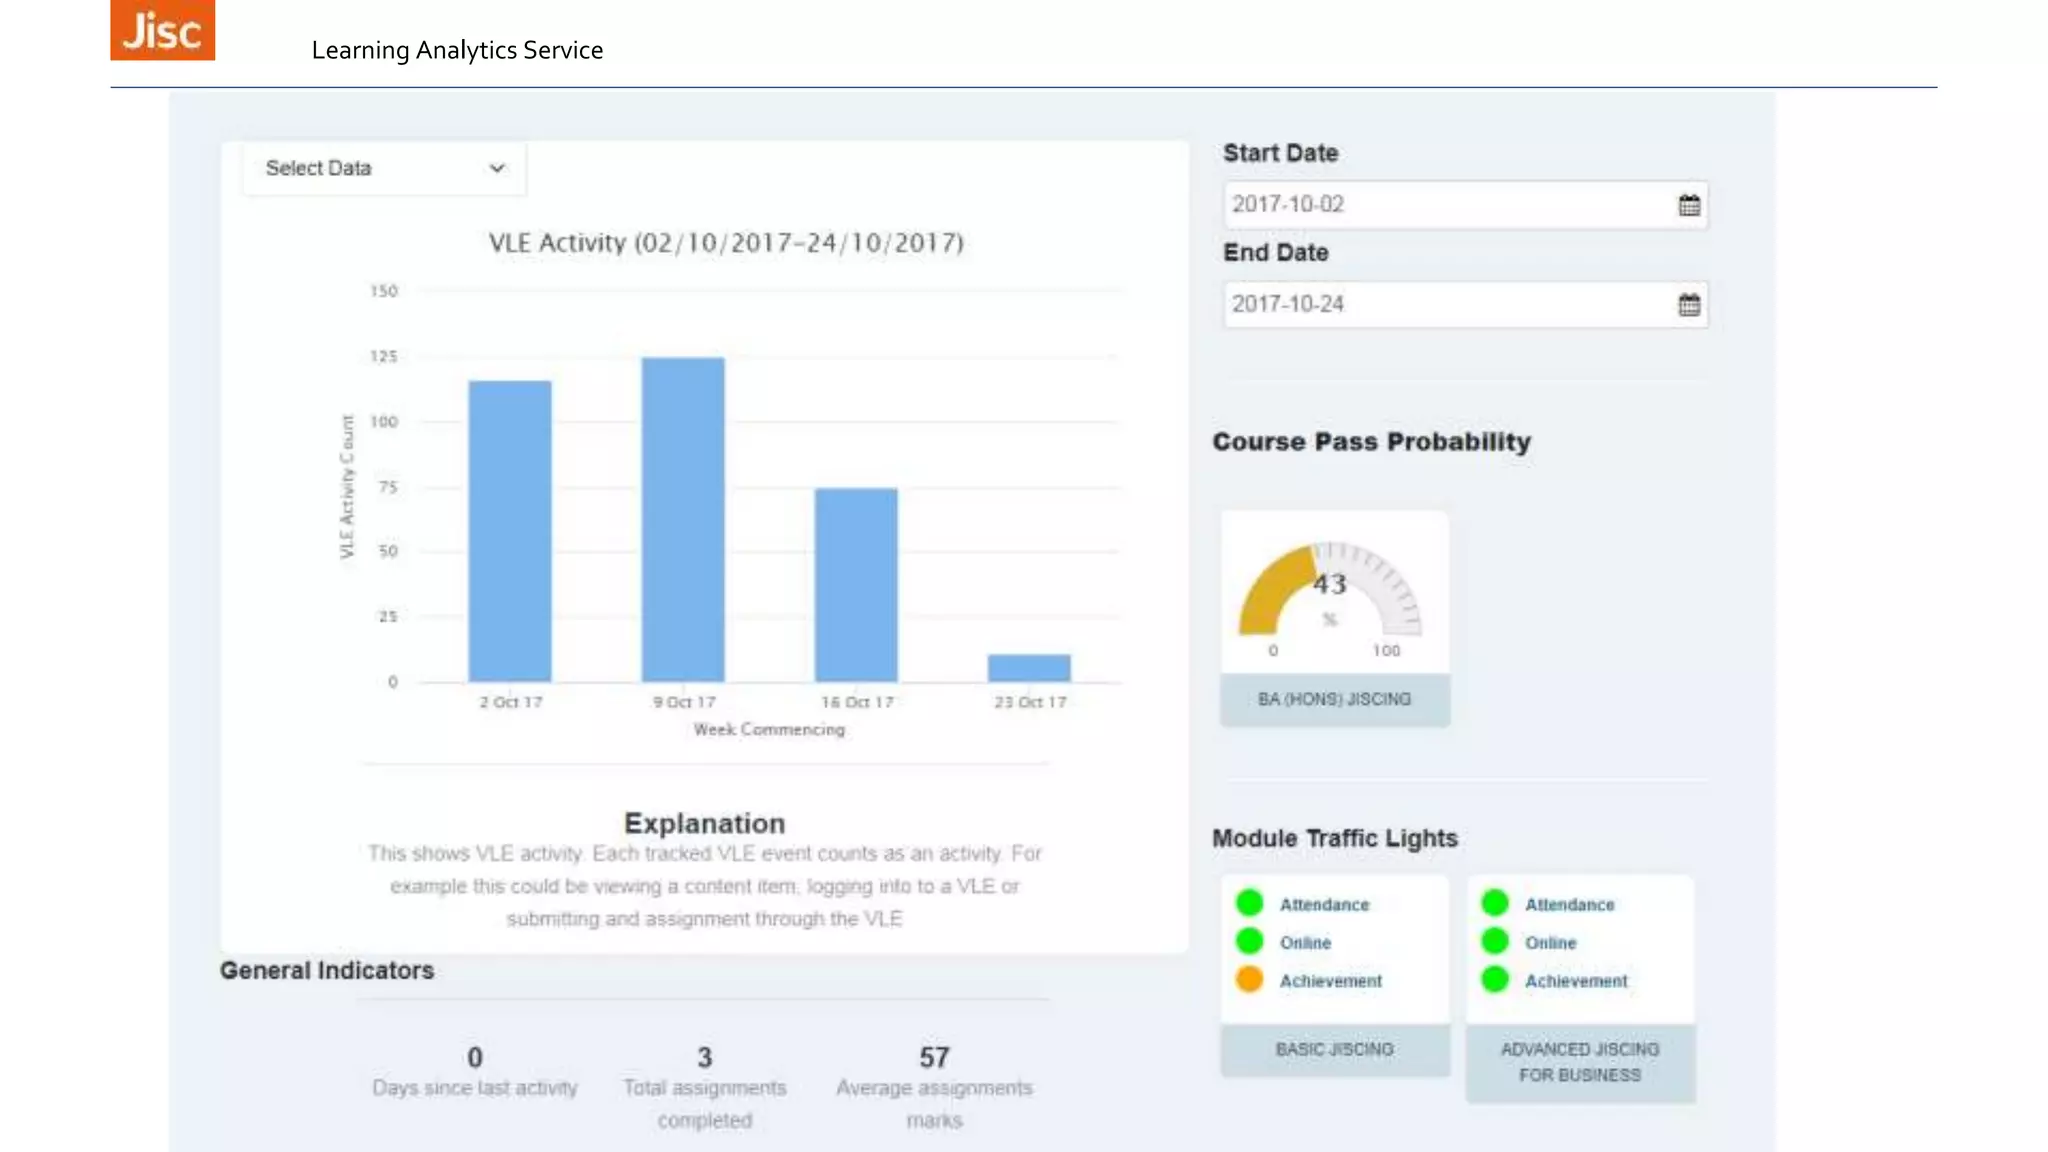This screenshot has width=2048, height=1152.
Task: Click the 2 Oct 17 bar
Action: click(x=510, y=531)
